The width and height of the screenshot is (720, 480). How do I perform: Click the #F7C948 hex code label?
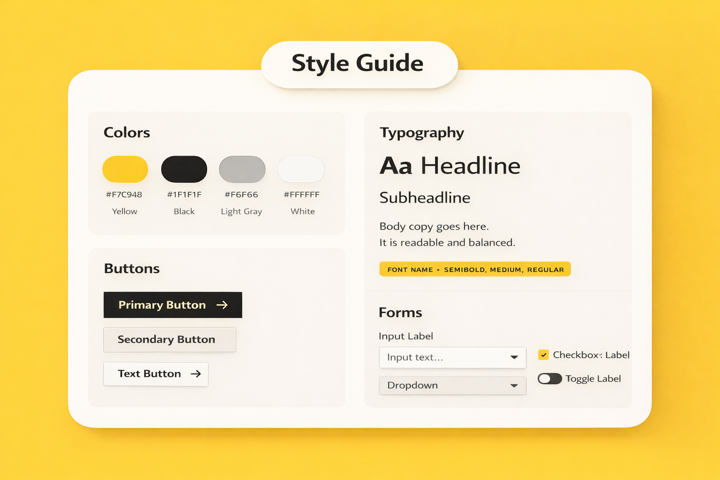click(x=124, y=195)
